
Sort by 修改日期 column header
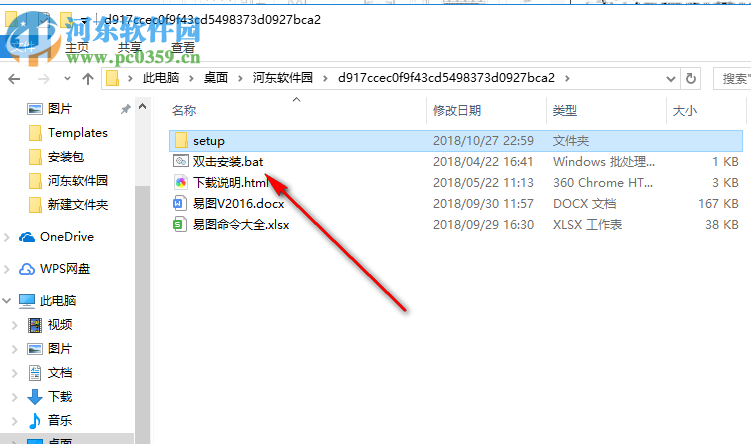[x=457, y=111]
